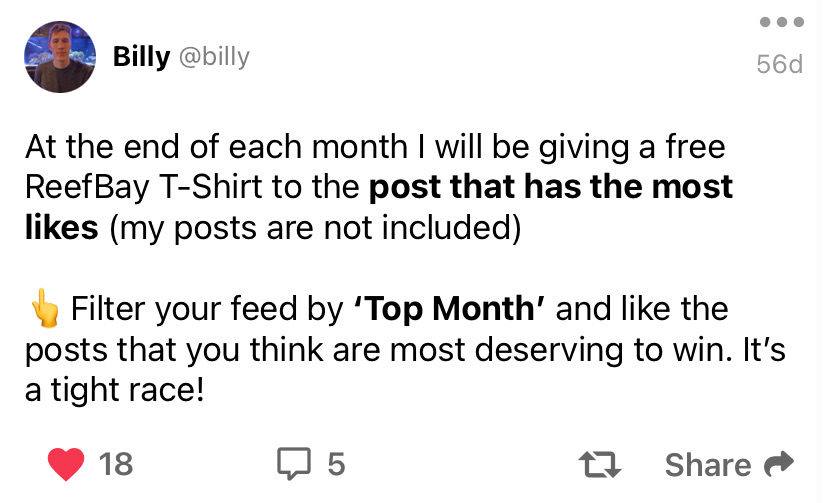Click the phrase 'a tight race!'
The height and width of the screenshot is (503, 828).
click(114, 389)
